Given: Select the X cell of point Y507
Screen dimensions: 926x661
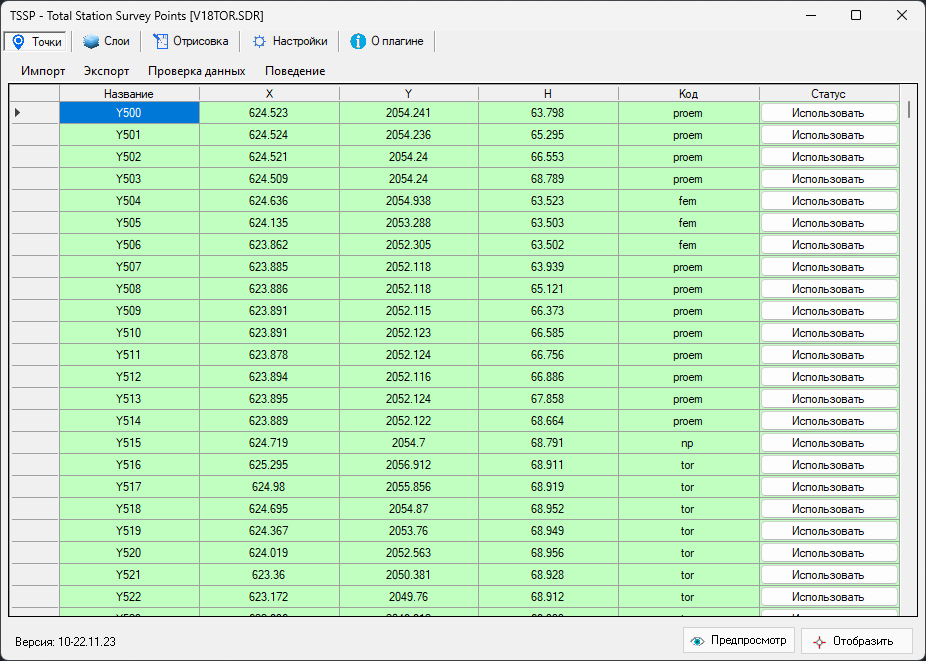Looking at the screenshot, I should click(x=268, y=267).
